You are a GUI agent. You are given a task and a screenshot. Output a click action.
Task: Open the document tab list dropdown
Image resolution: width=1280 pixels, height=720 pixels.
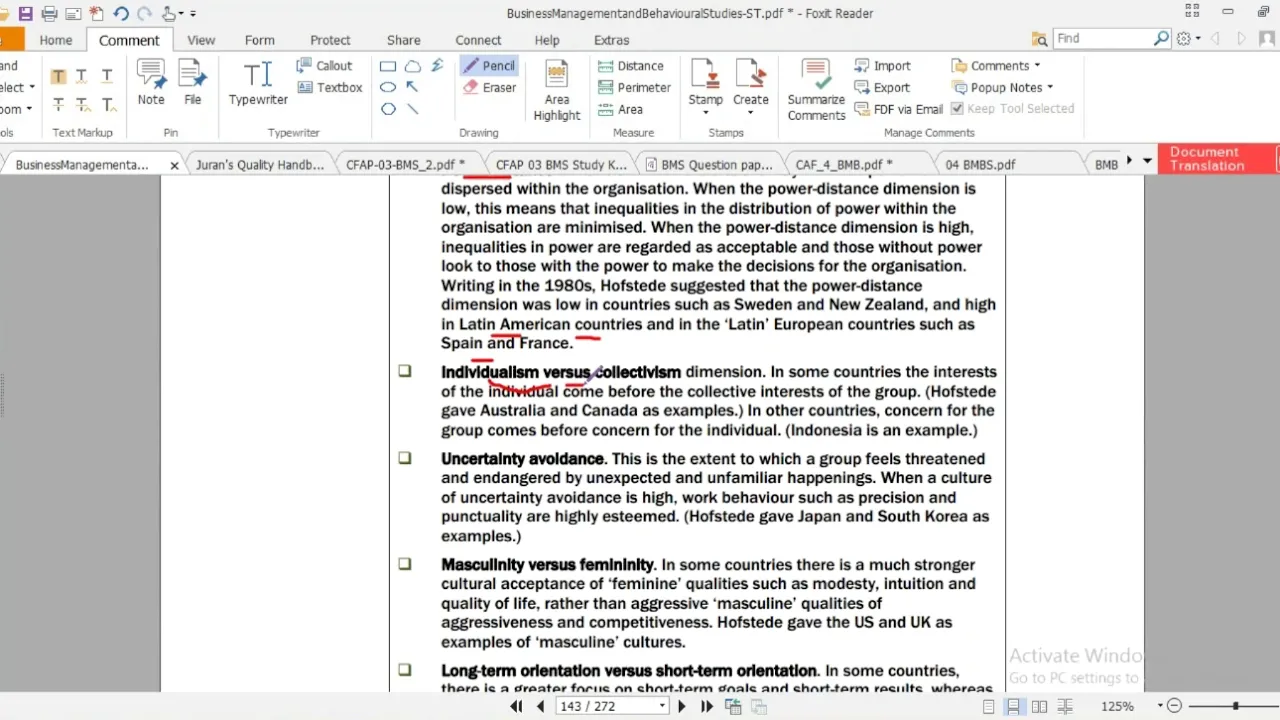tap(1147, 161)
